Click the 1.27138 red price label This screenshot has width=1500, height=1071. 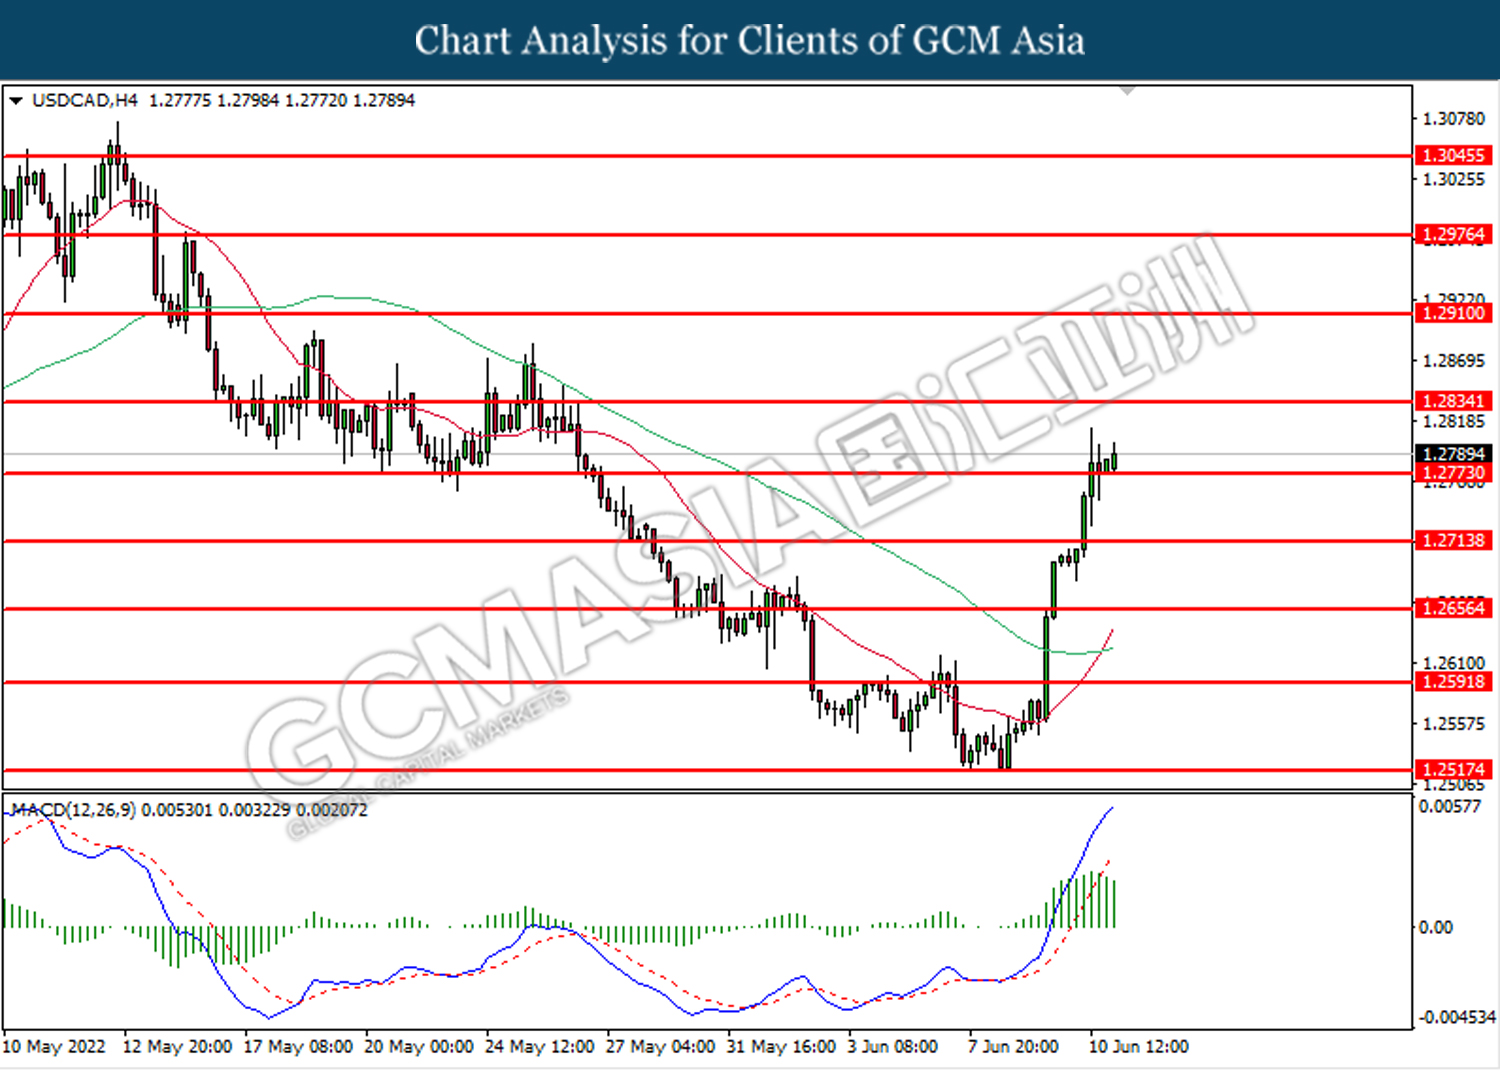click(1453, 540)
